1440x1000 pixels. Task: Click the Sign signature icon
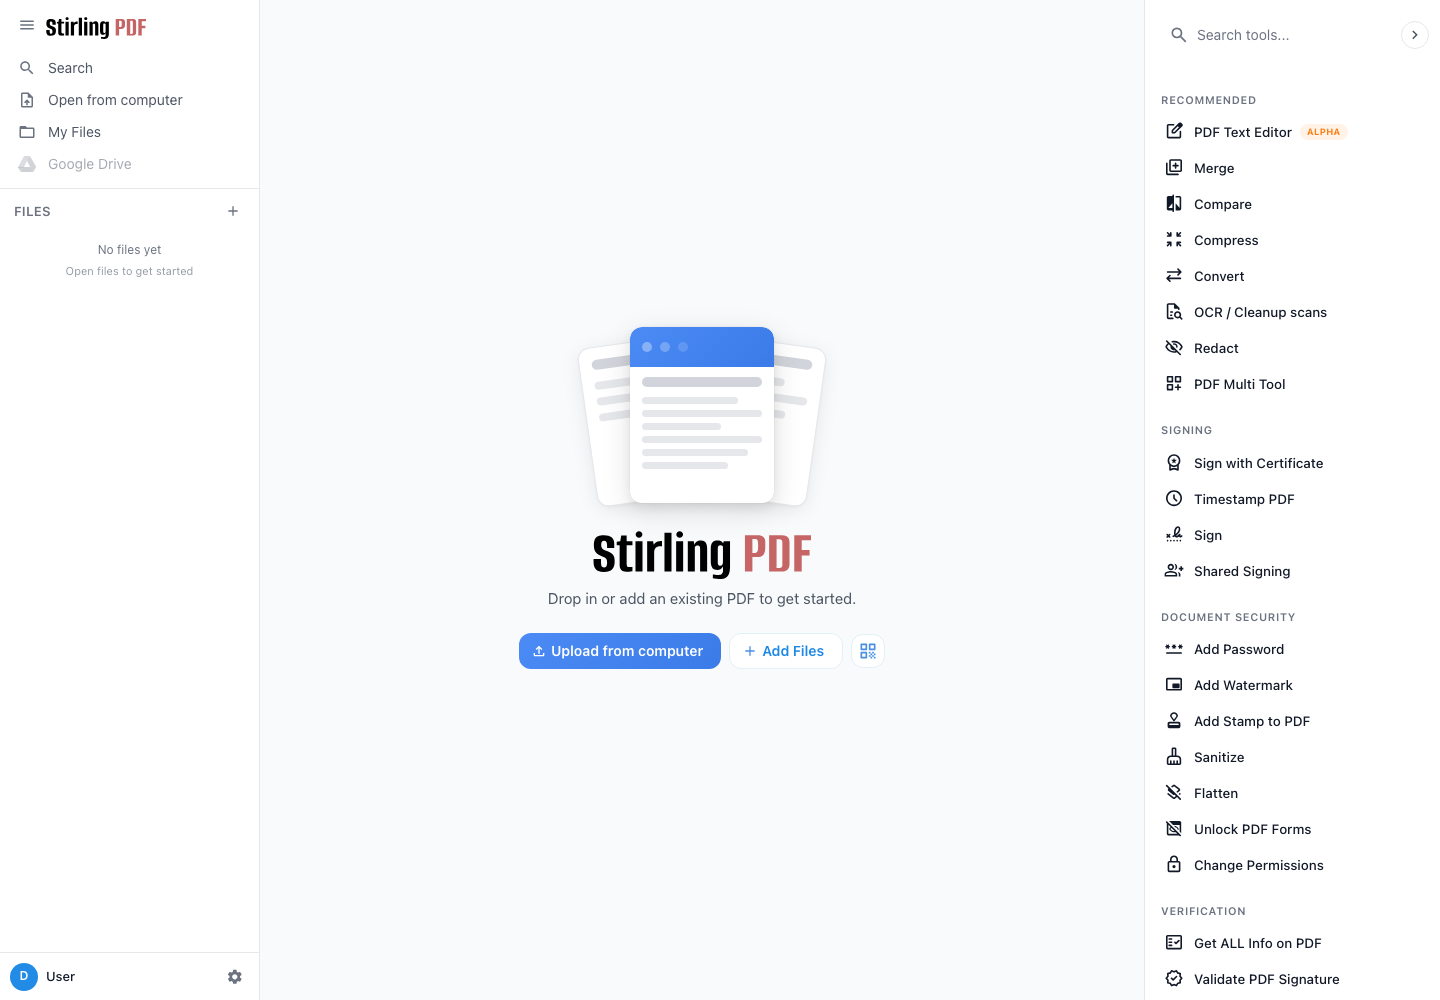[x=1174, y=534]
